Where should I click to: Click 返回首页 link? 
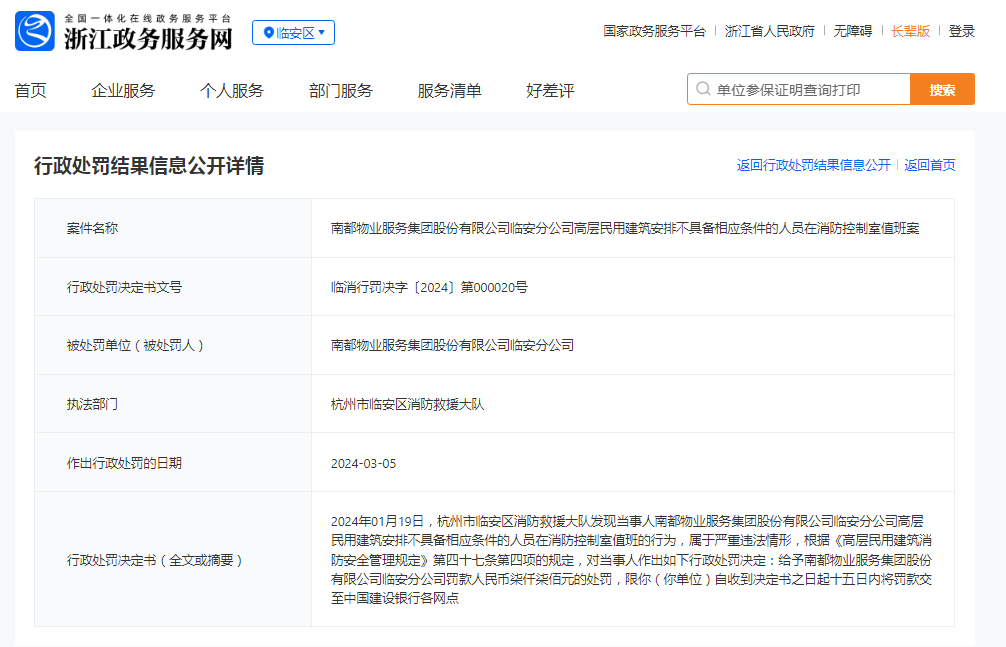tap(930, 165)
